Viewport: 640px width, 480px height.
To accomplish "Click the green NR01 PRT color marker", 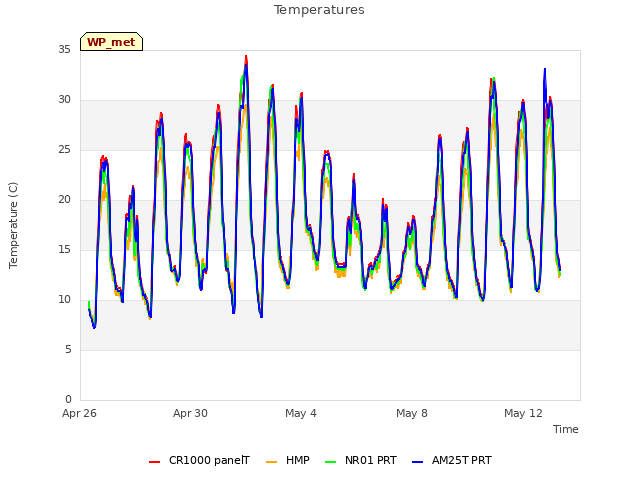I will point(331,462).
